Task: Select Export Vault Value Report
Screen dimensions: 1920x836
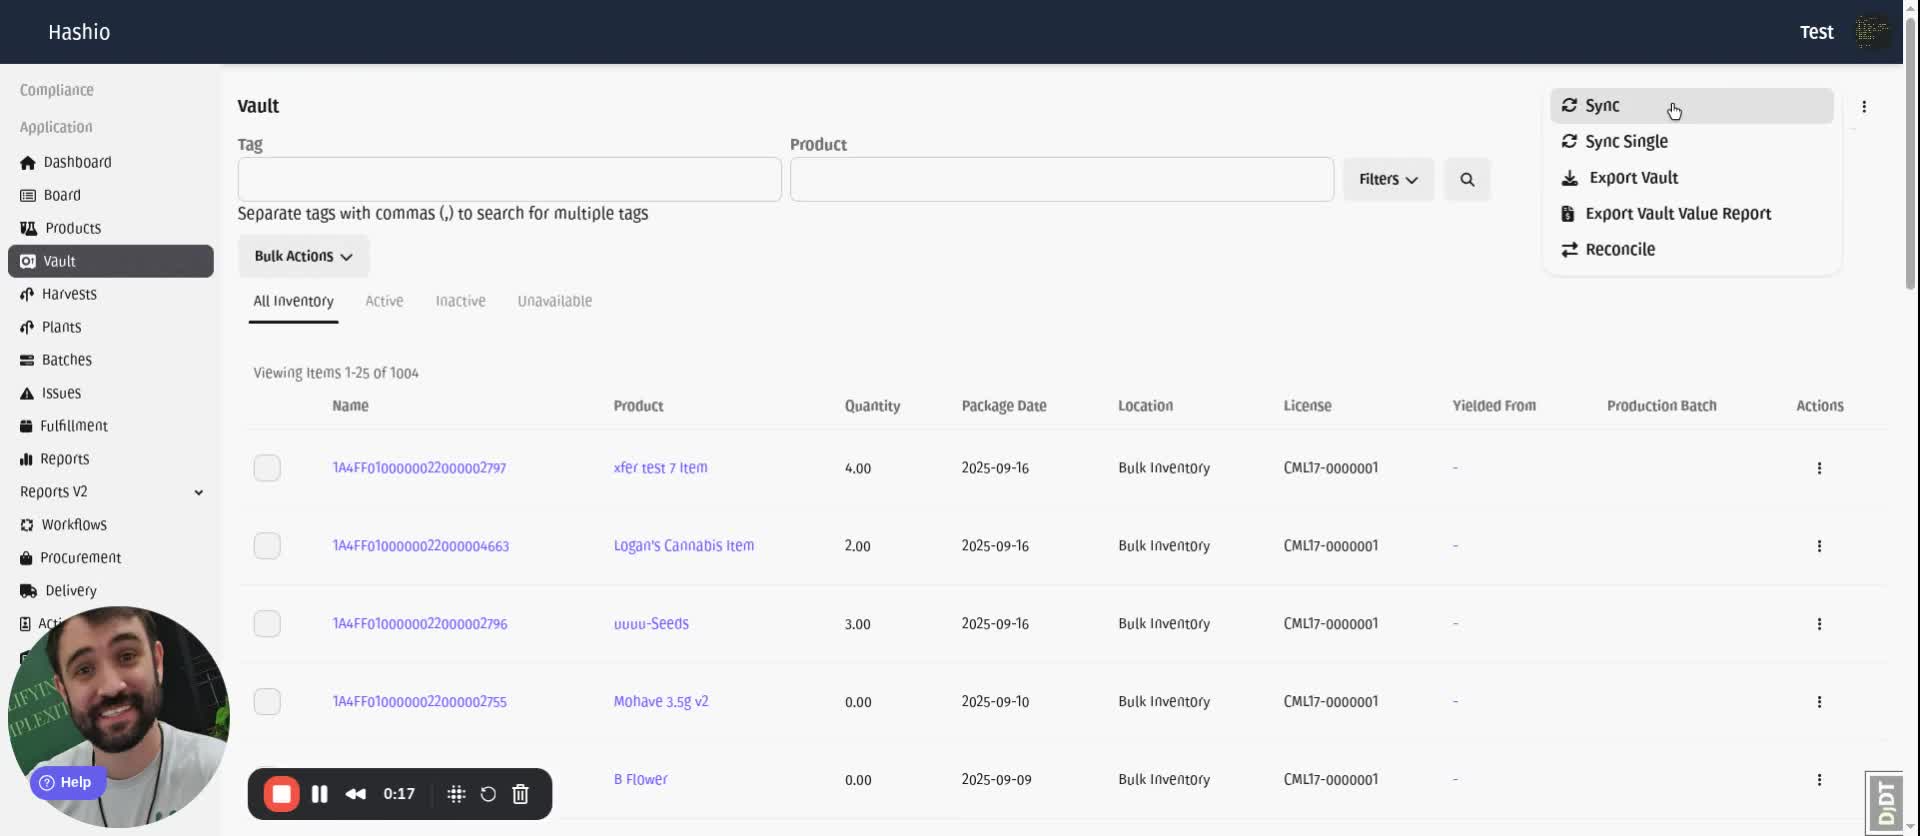Action: tap(1691, 214)
